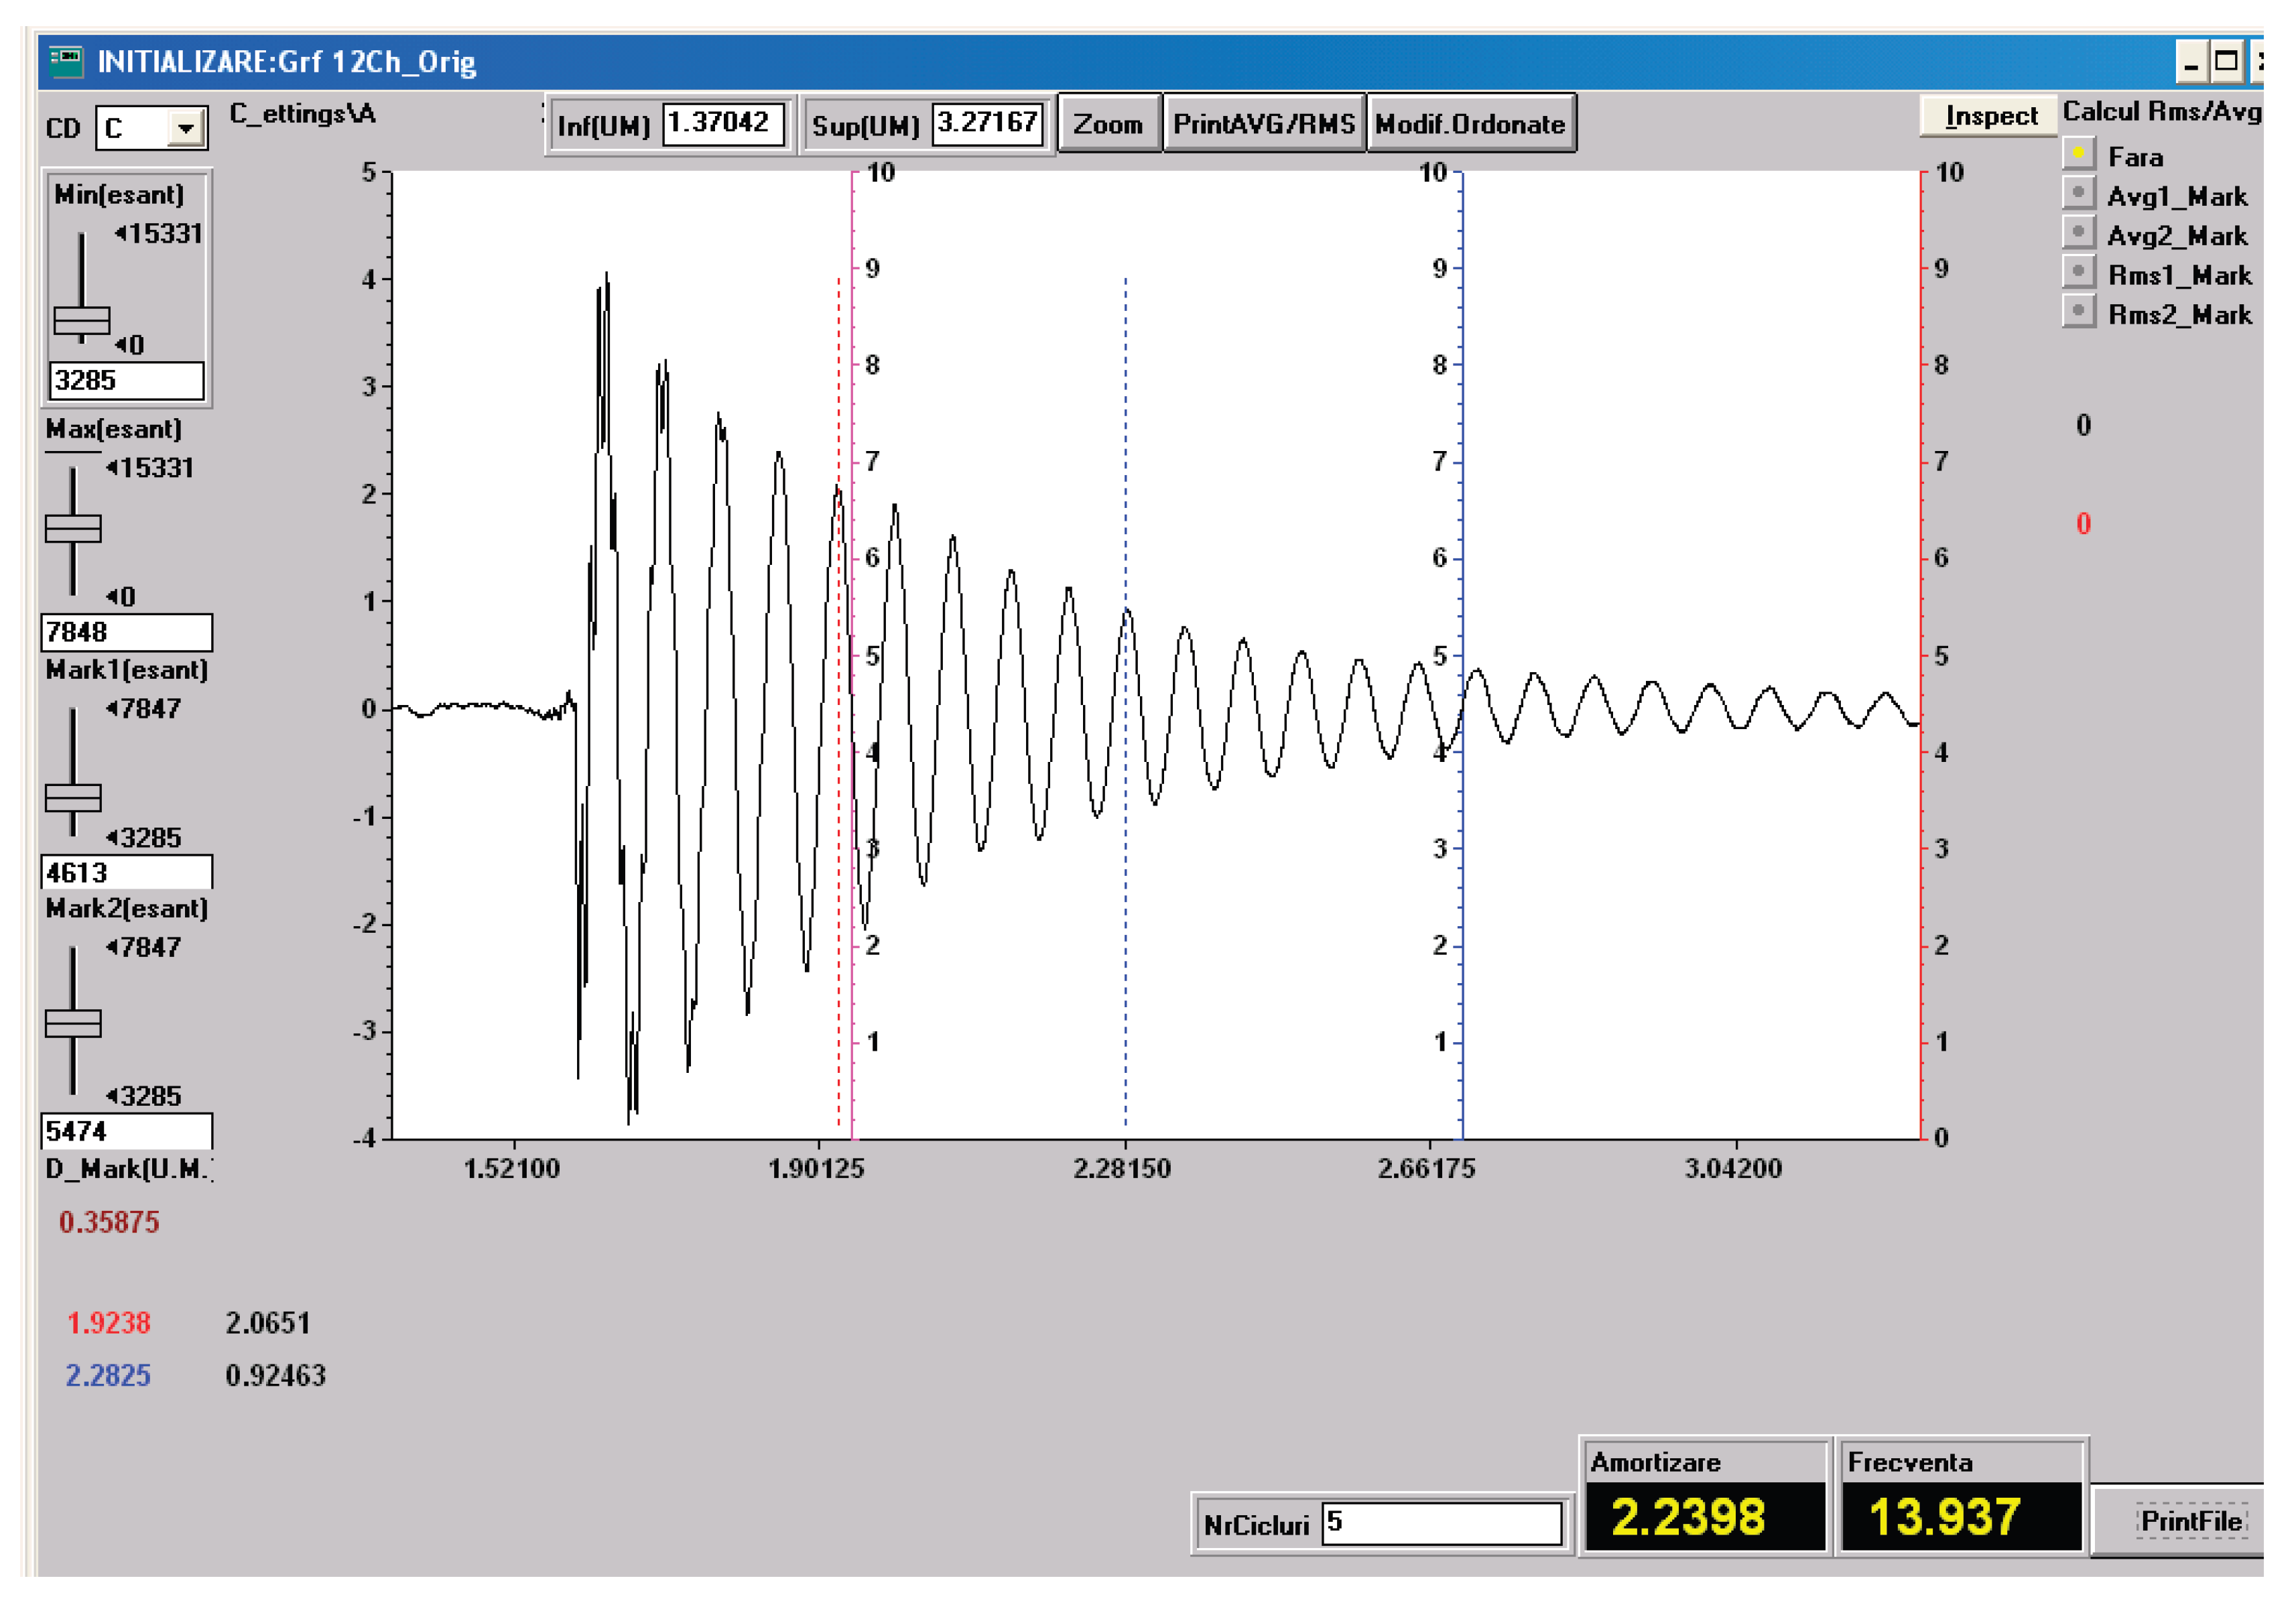Click the PrintFile button
The width and height of the screenshot is (2296, 1609).
[x=2191, y=1520]
